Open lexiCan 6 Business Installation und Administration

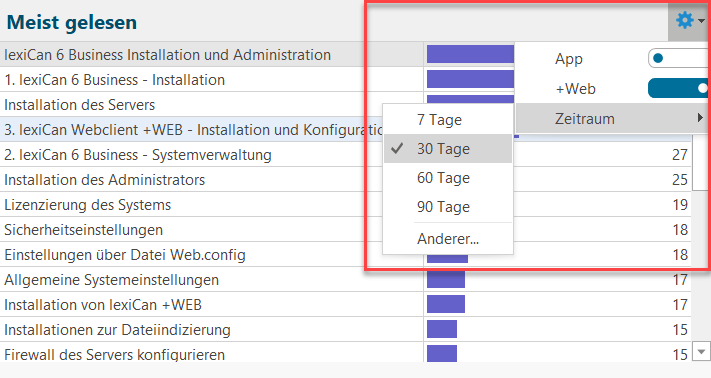(167, 54)
